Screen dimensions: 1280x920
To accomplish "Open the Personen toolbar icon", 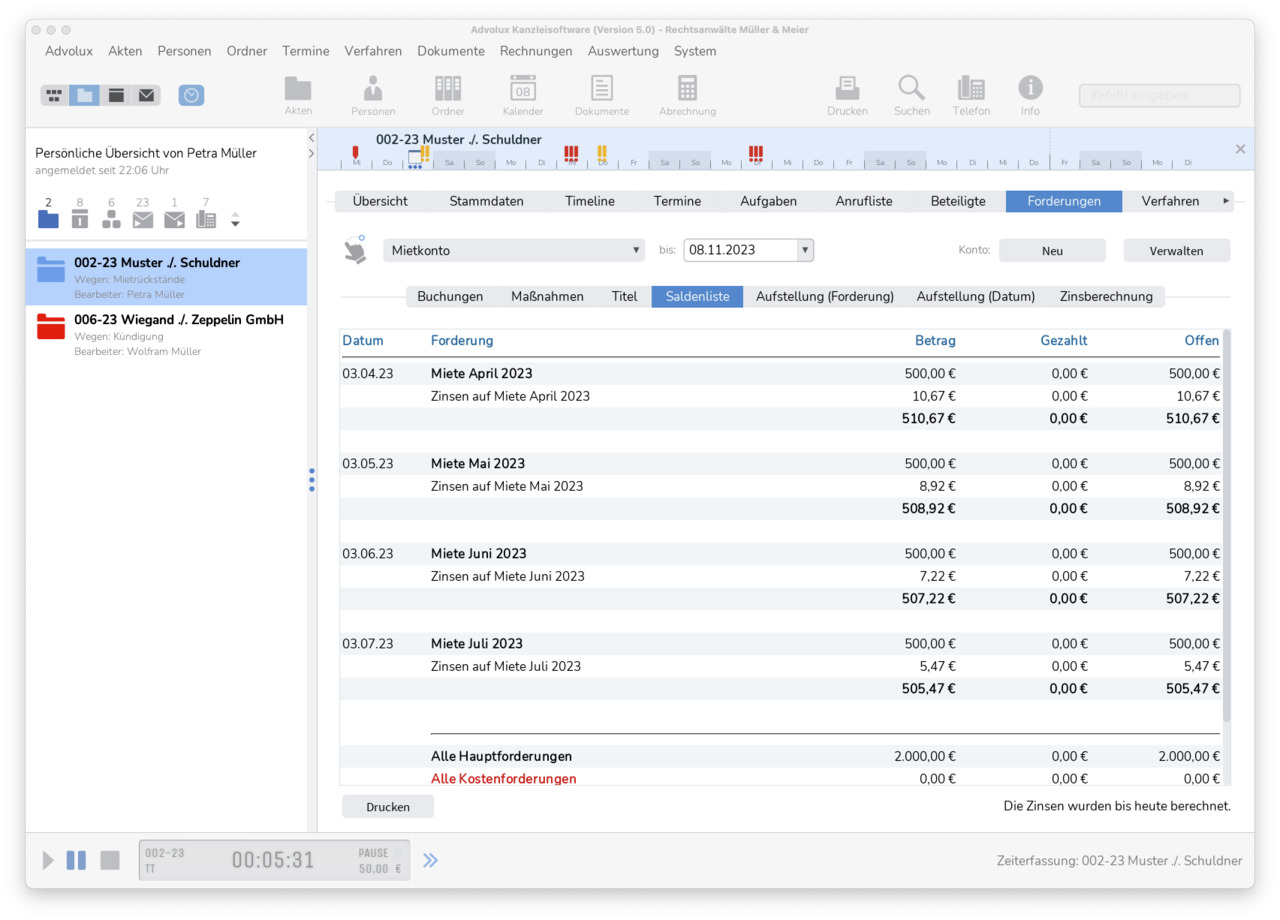I will (373, 89).
